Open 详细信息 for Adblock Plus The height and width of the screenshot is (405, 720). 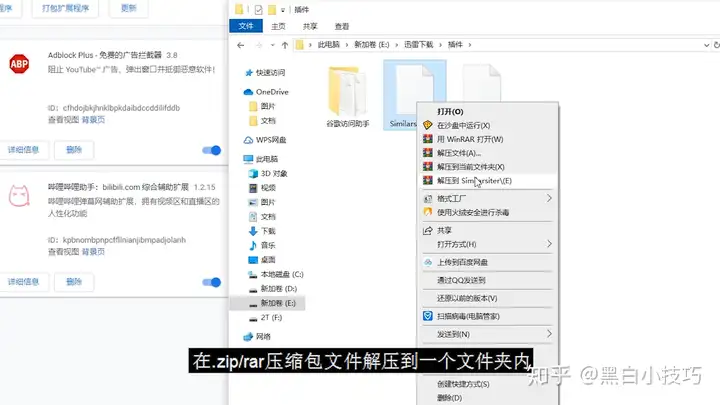coord(23,150)
